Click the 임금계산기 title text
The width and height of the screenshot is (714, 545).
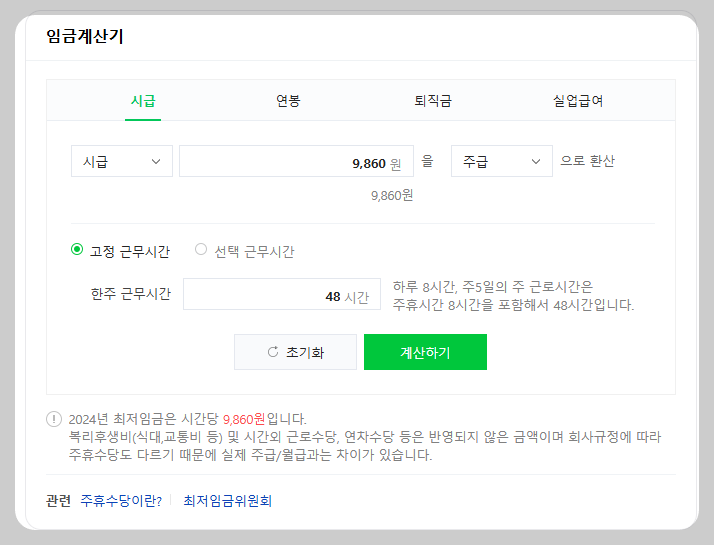[85, 36]
